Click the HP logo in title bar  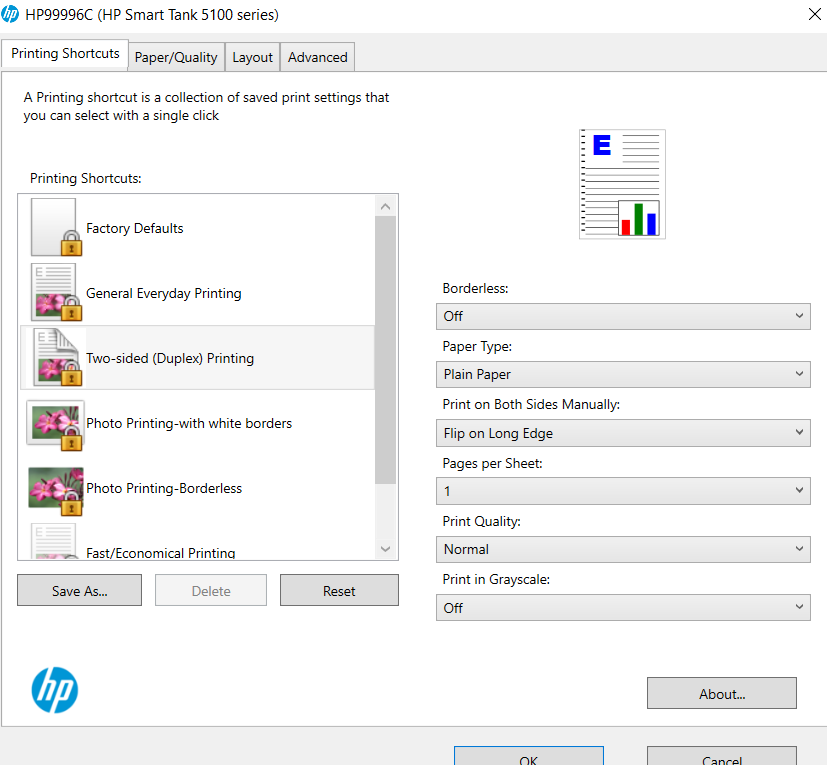pyautogui.click(x=11, y=14)
